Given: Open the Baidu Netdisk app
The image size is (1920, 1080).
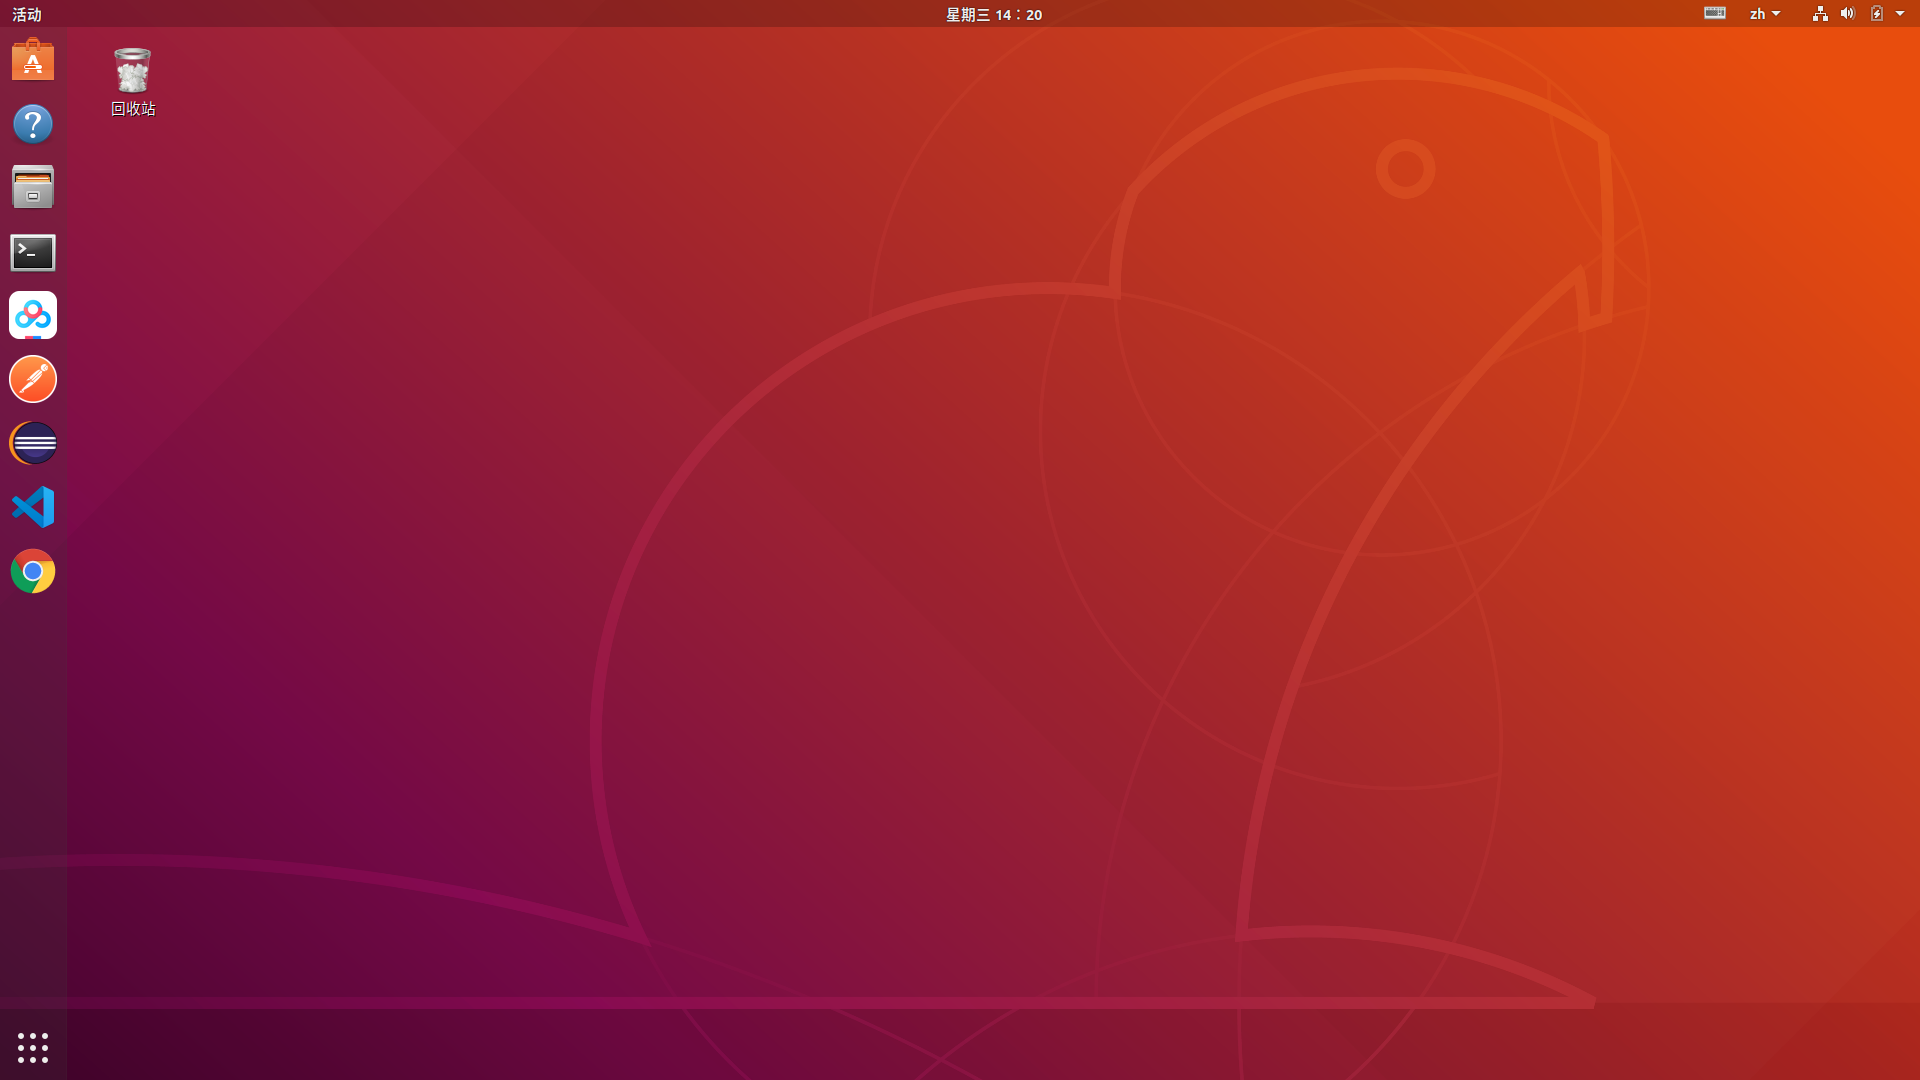Looking at the screenshot, I should pyautogui.click(x=33, y=316).
